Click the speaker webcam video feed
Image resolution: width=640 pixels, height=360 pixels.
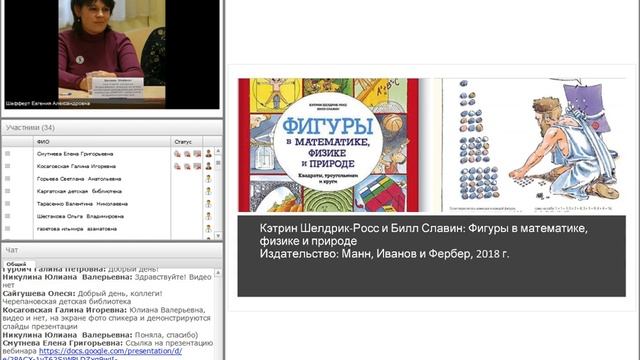[x=112, y=54]
